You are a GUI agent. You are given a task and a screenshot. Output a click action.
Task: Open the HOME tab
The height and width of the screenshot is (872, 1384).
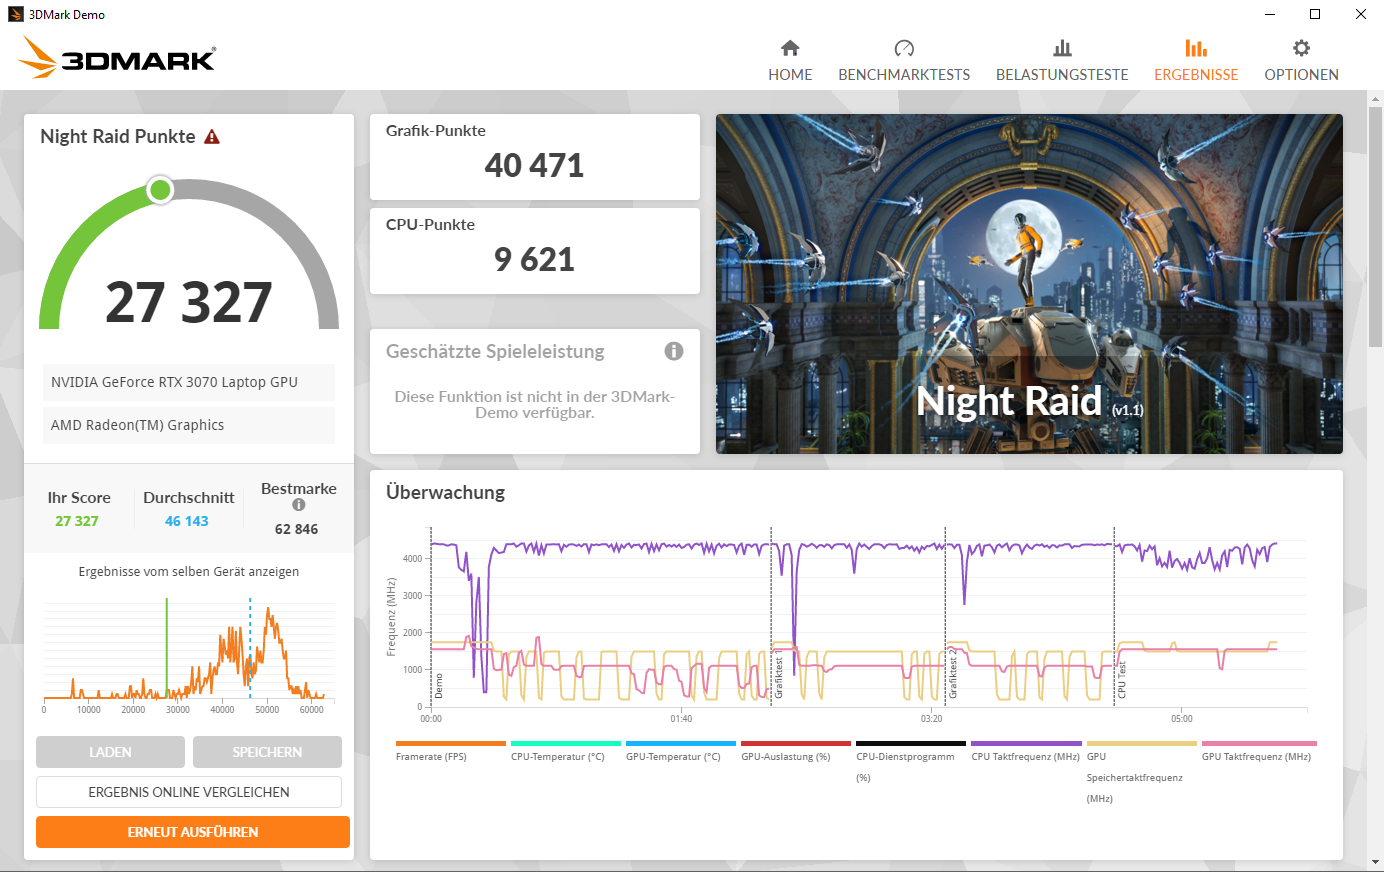[x=790, y=61]
